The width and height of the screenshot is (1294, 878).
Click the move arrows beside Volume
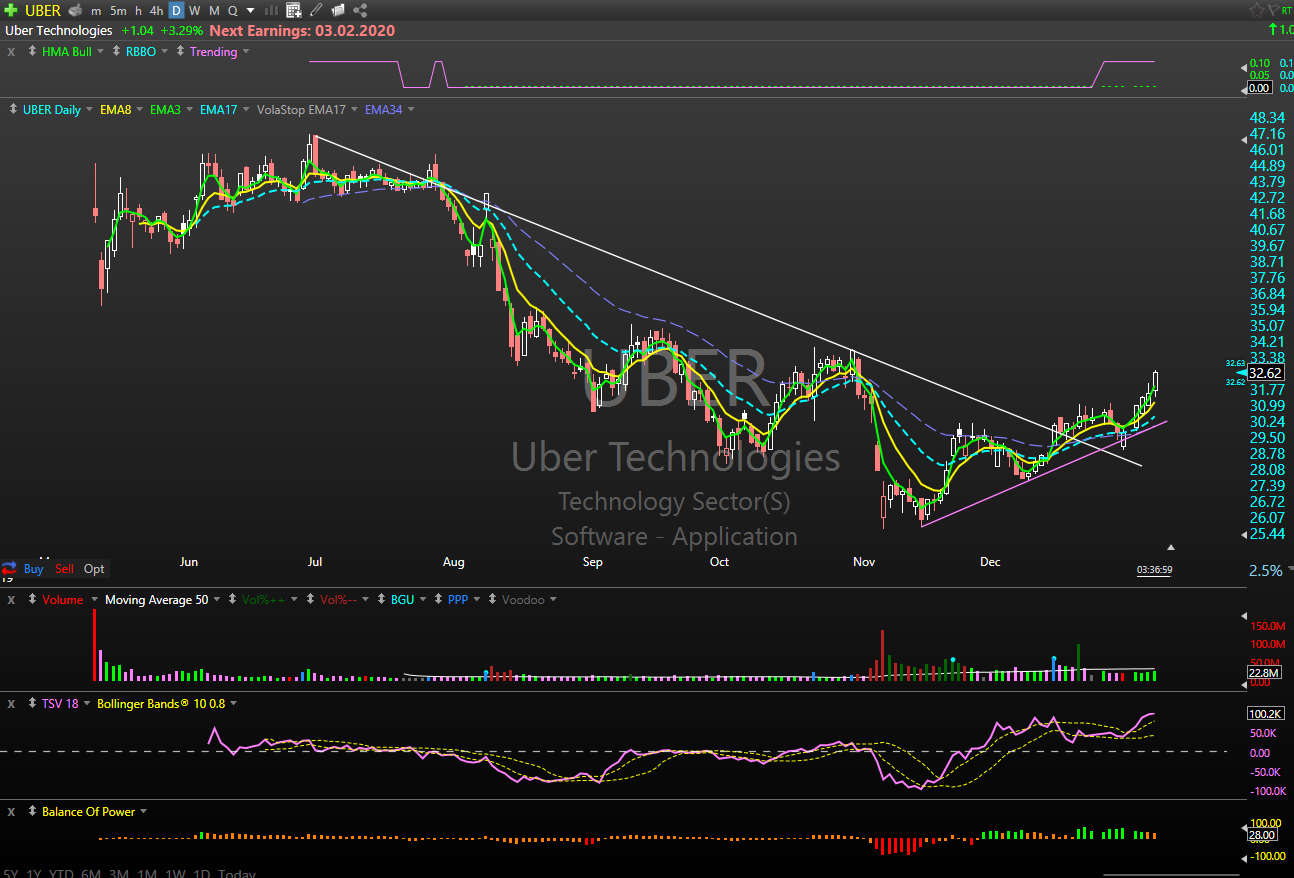32,599
